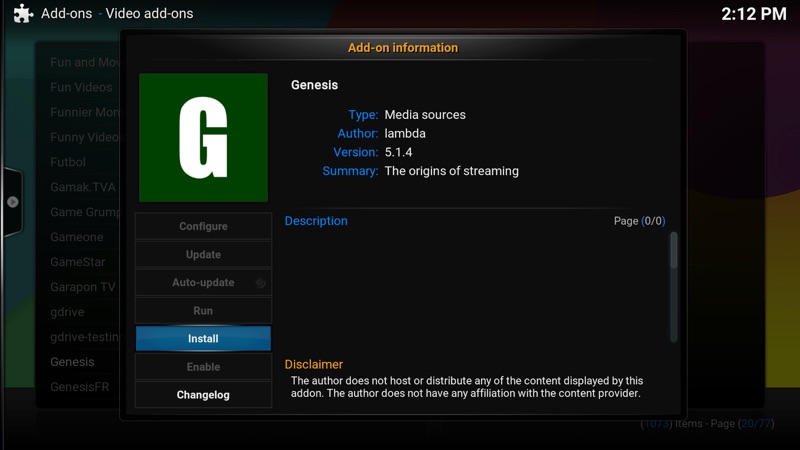Screen dimensions: 800x450
Task: Click the Media sources type value
Action: [x=425, y=115]
